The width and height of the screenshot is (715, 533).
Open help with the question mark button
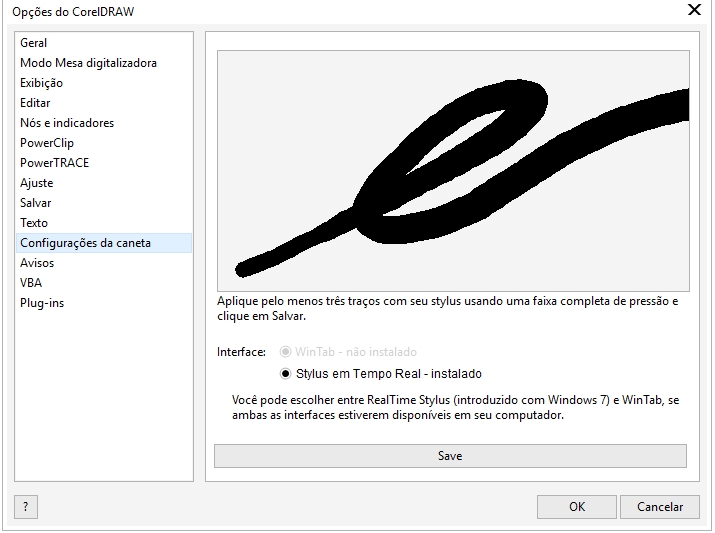click(26, 507)
